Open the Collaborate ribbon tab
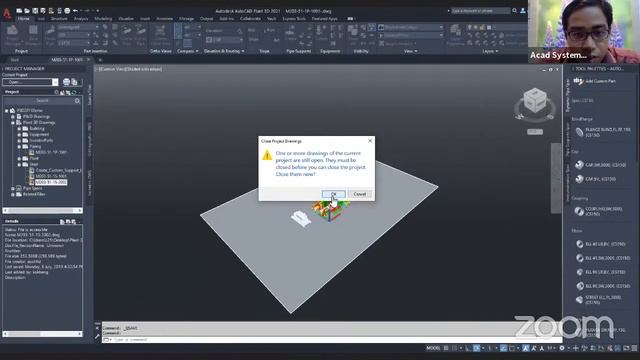The height and width of the screenshot is (360, 640). click(x=250, y=19)
